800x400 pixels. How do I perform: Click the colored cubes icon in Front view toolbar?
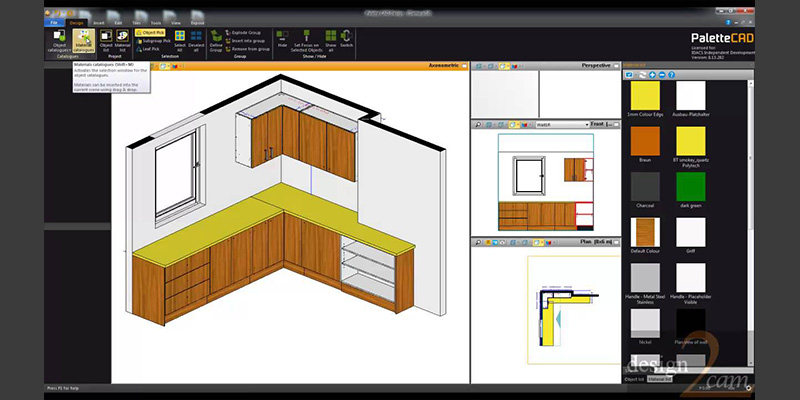click(x=524, y=124)
